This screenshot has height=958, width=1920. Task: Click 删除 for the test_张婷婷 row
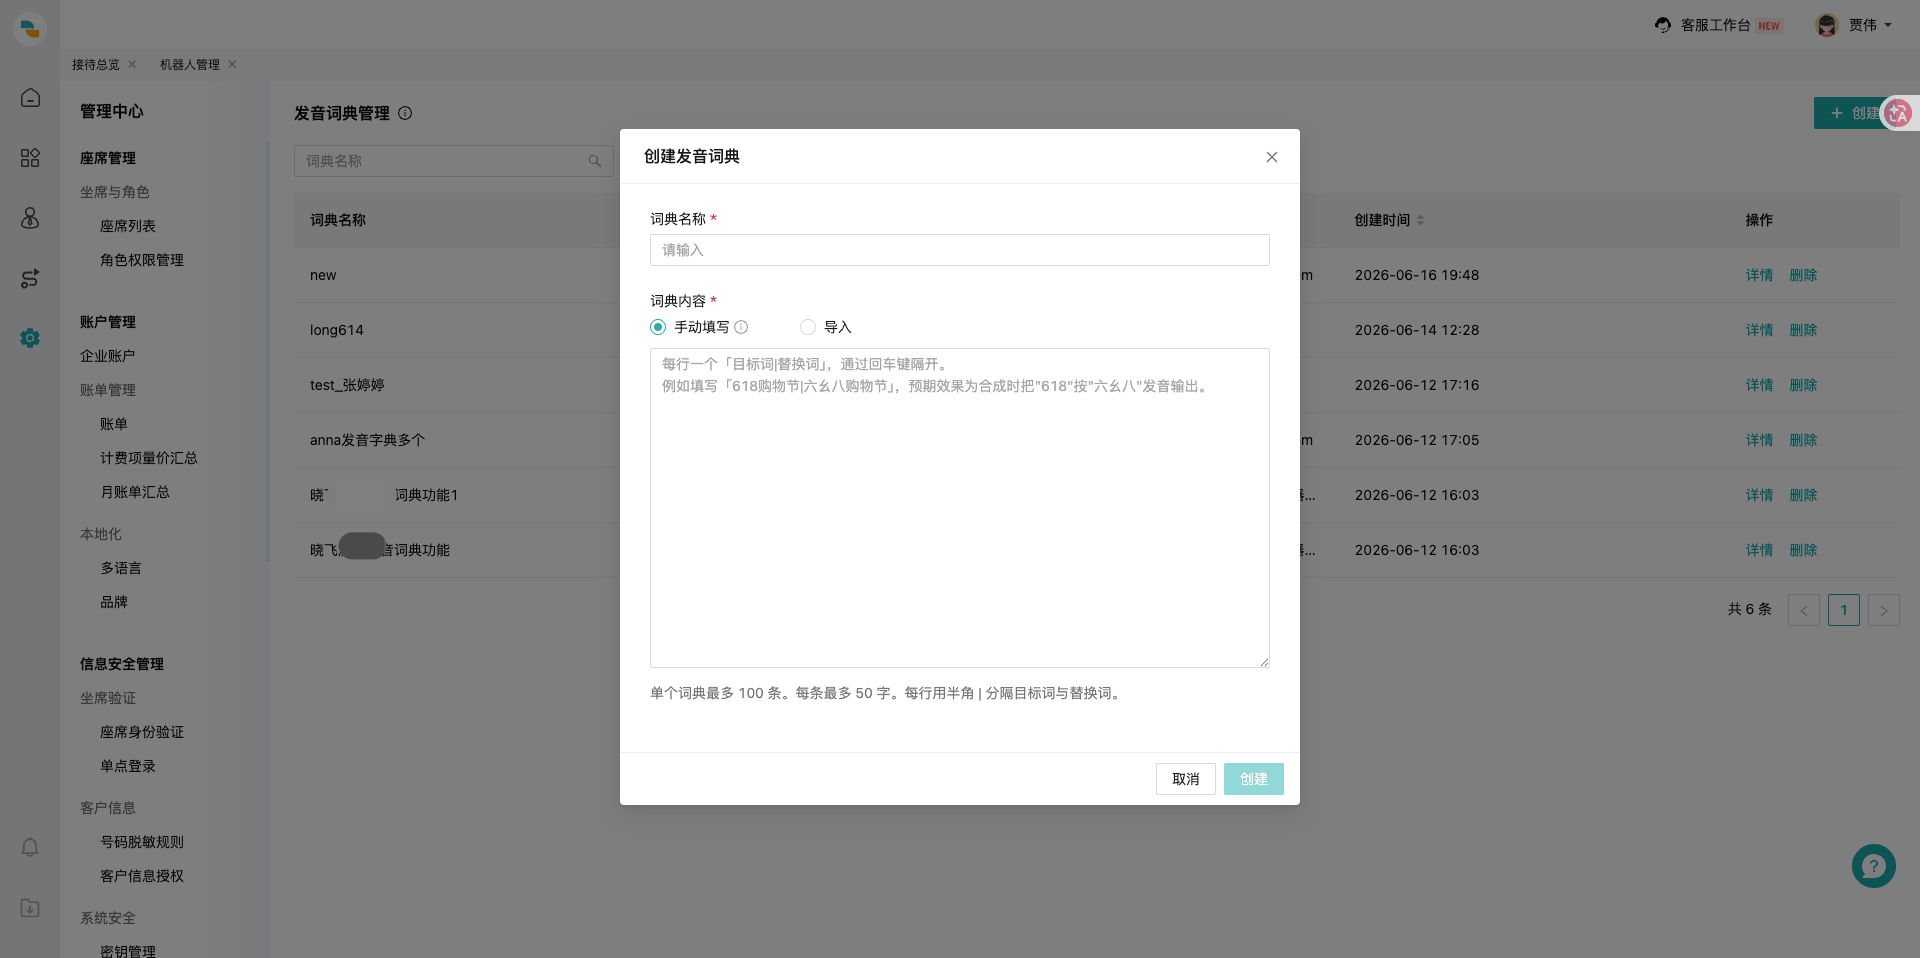pyautogui.click(x=1803, y=385)
